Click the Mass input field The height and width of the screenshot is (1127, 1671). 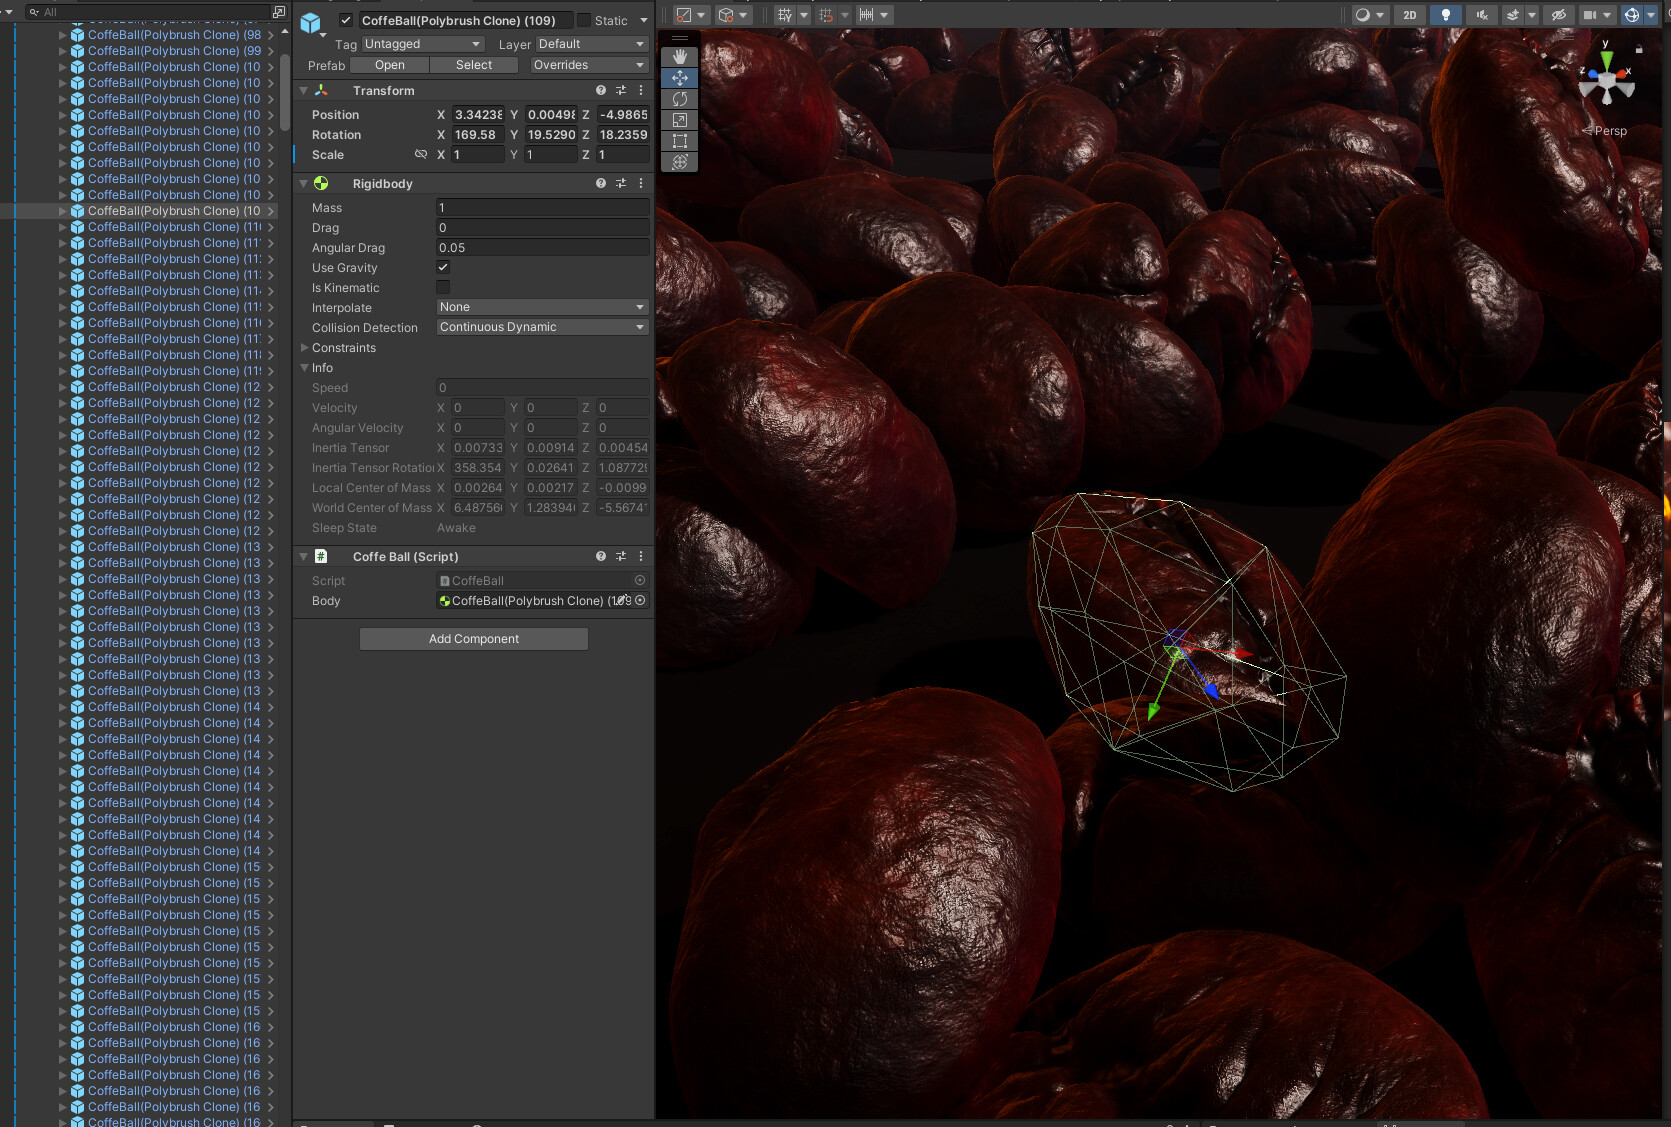[x=542, y=208]
